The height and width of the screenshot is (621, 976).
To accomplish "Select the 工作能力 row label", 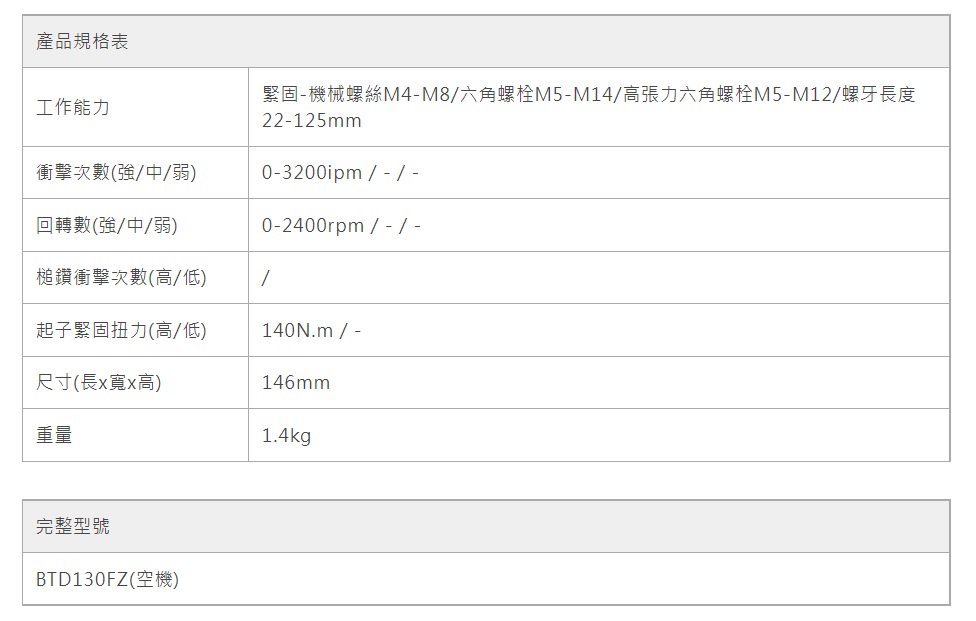I will click(73, 107).
